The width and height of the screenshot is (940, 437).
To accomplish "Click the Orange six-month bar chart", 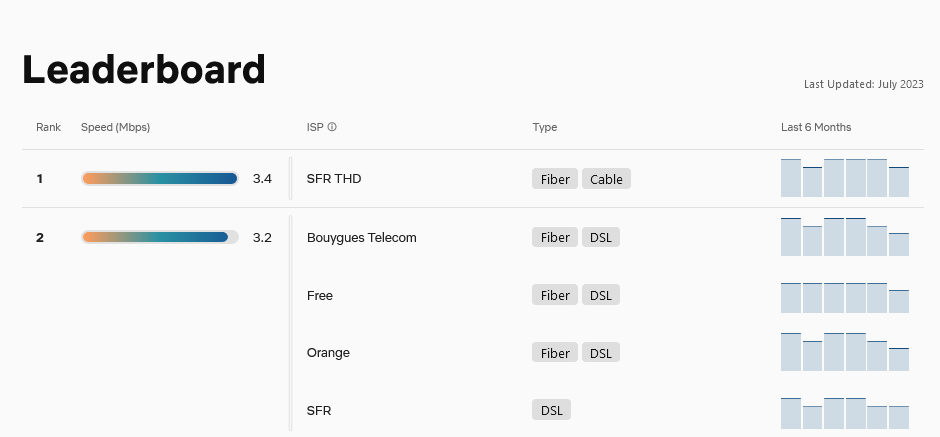I will (x=844, y=352).
